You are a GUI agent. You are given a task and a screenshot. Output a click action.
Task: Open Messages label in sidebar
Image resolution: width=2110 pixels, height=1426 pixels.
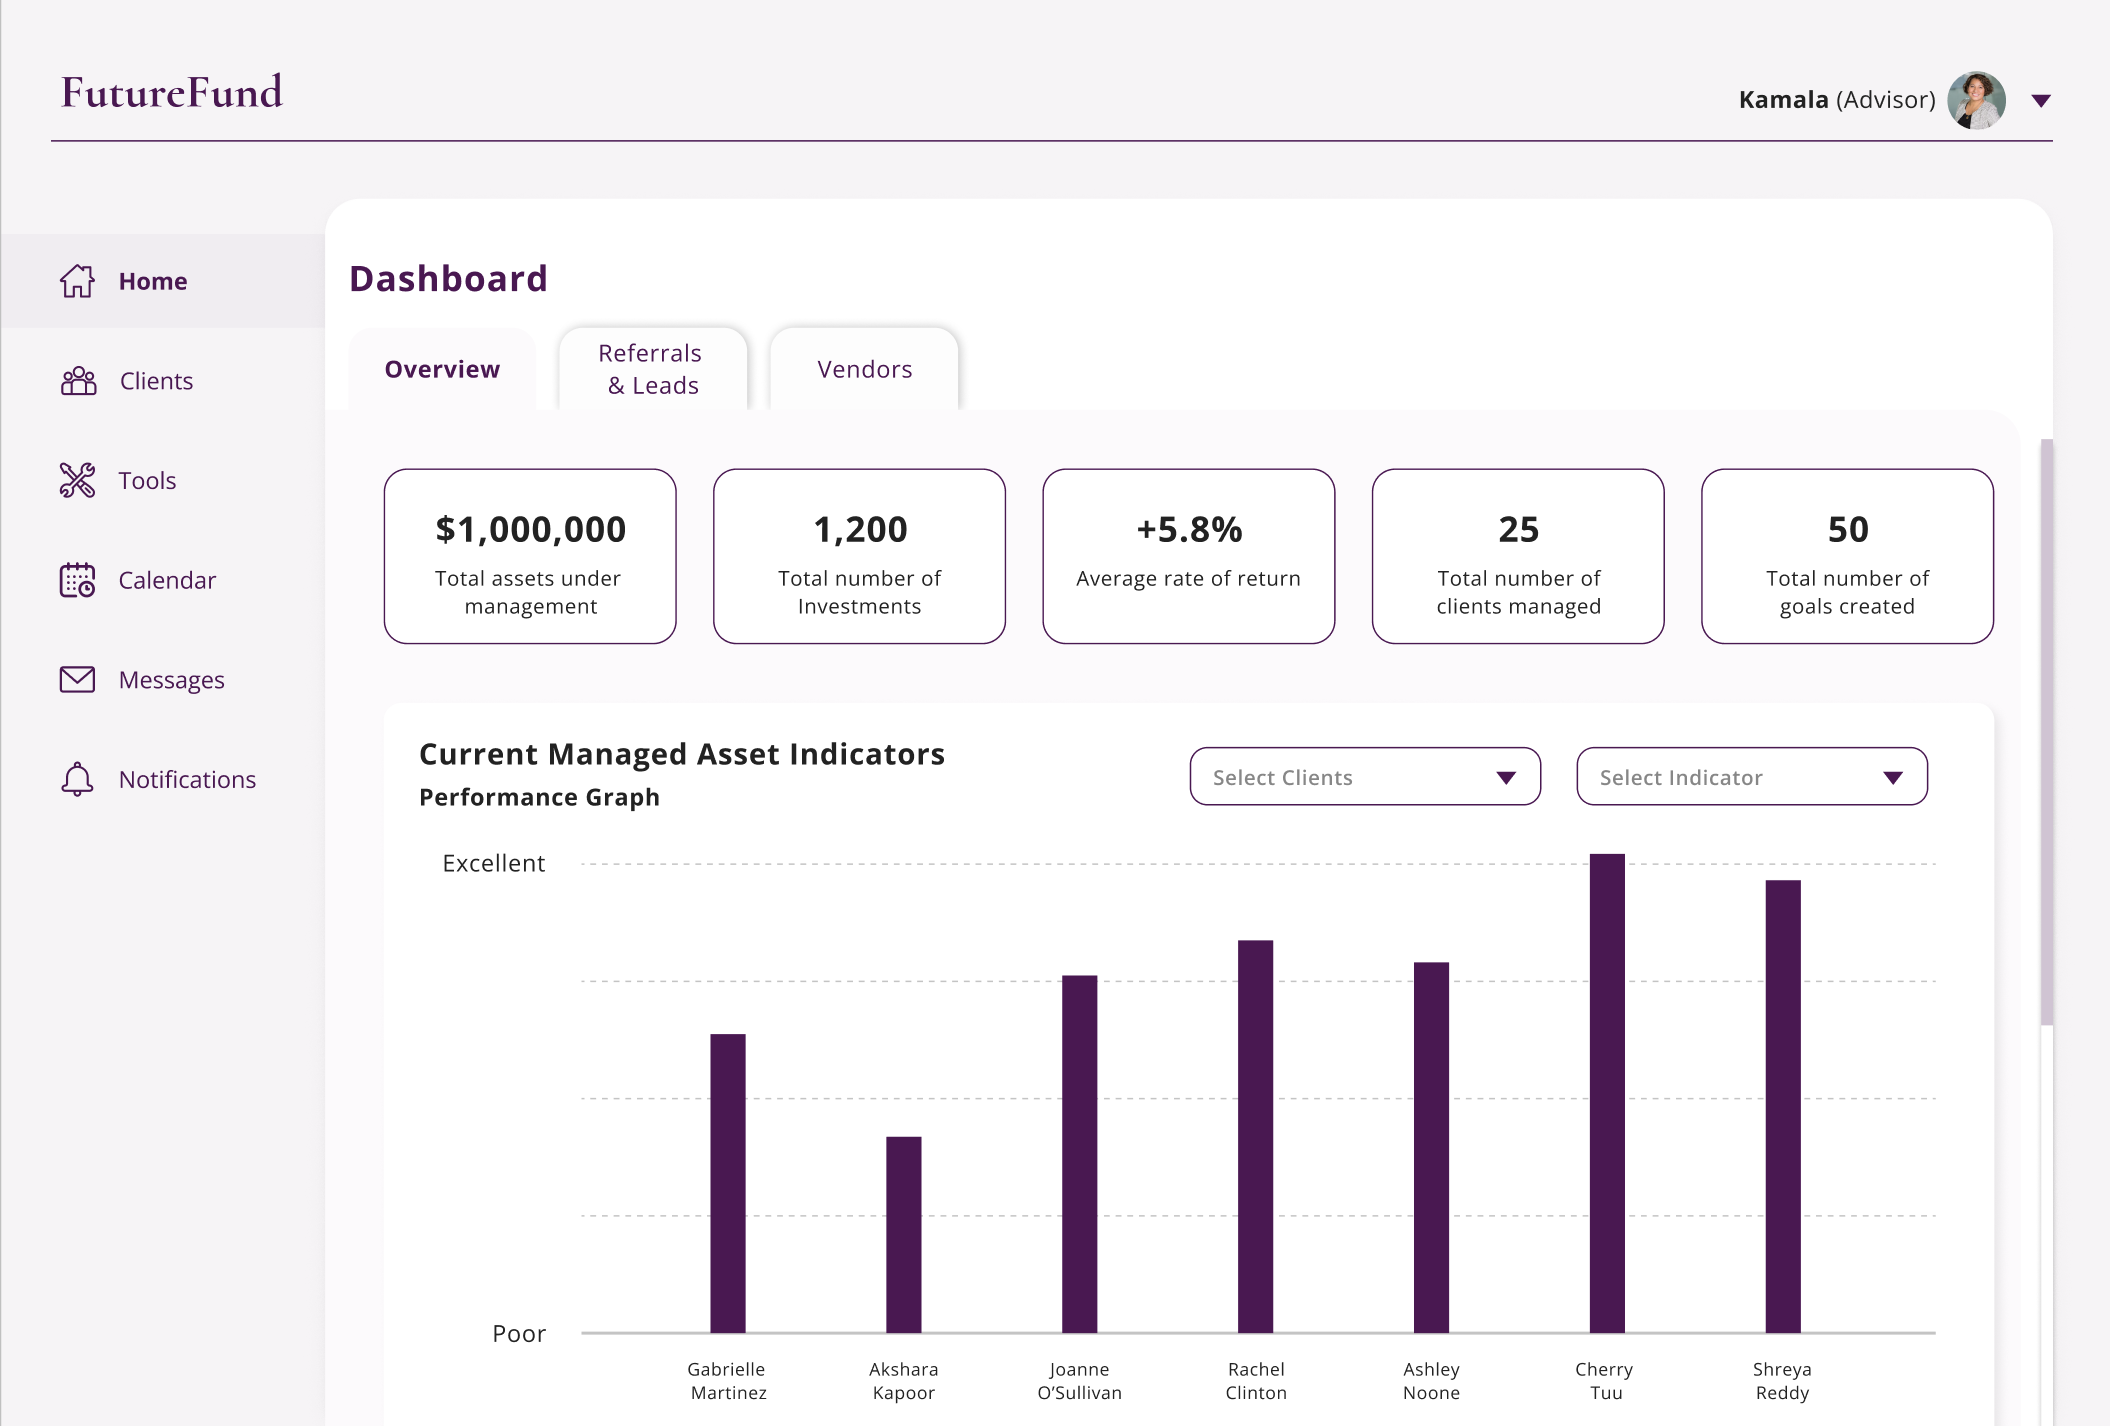click(171, 680)
